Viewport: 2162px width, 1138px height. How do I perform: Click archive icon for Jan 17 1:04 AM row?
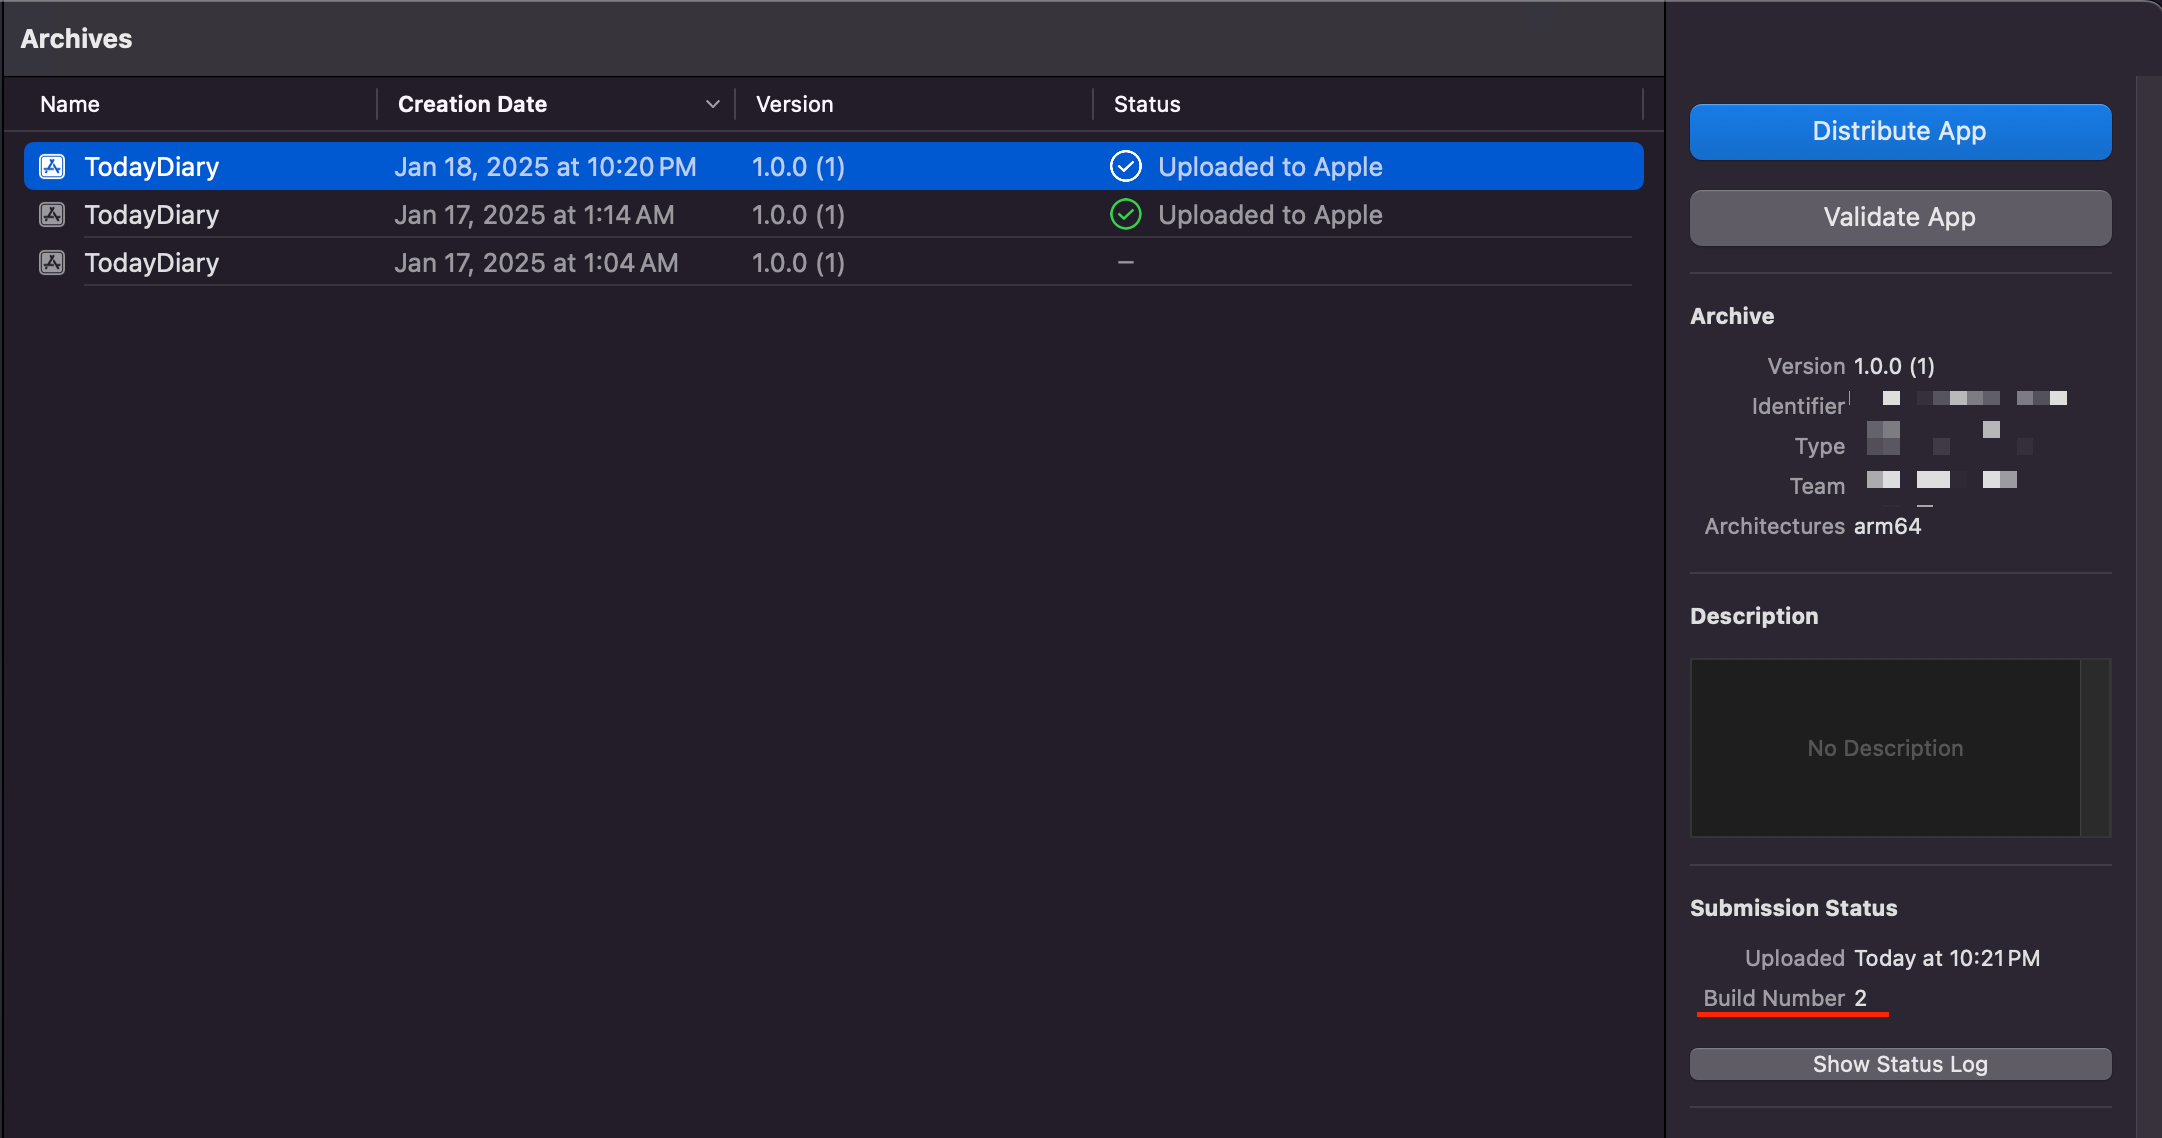(52, 262)
